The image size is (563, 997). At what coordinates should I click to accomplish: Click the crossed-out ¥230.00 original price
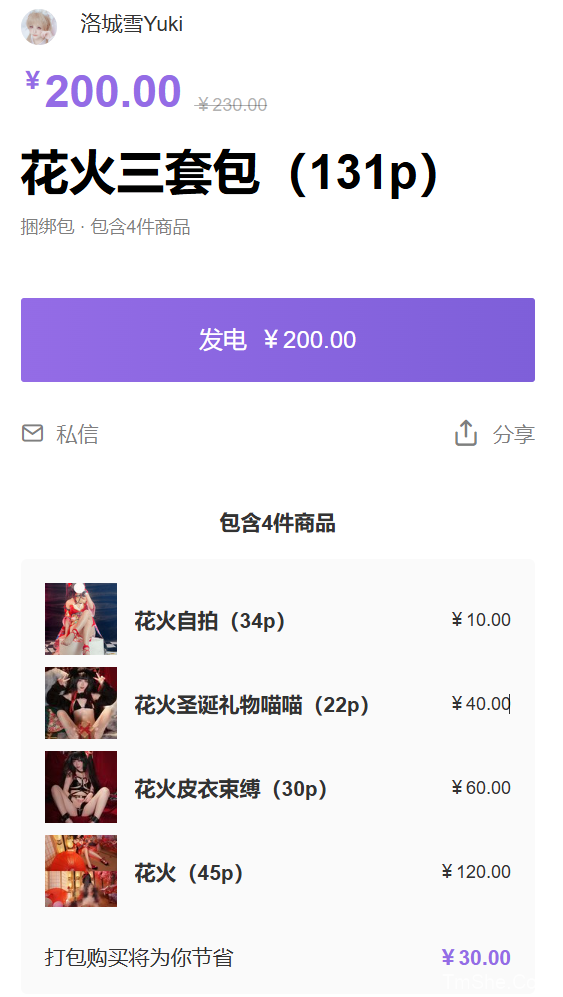point(232,104)
